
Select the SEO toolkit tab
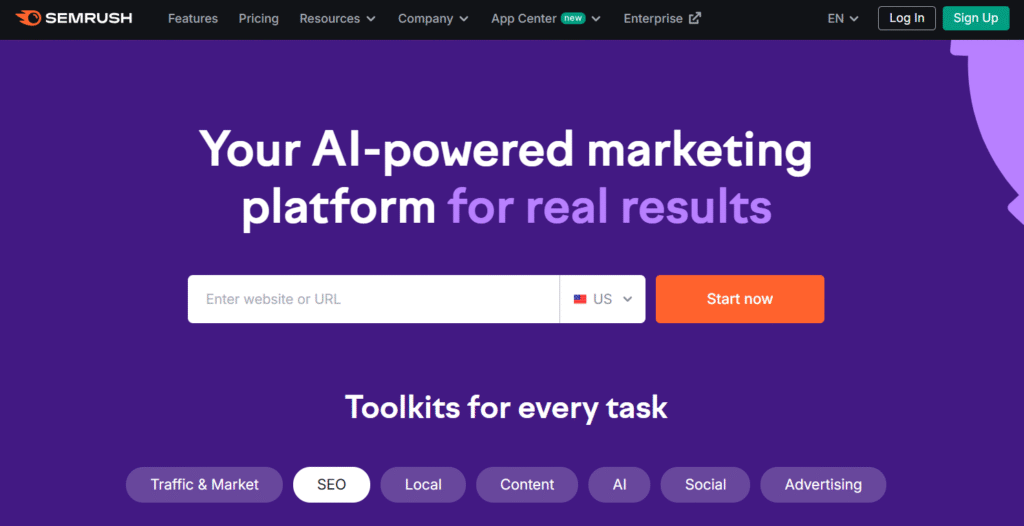[x=331, y=485]
